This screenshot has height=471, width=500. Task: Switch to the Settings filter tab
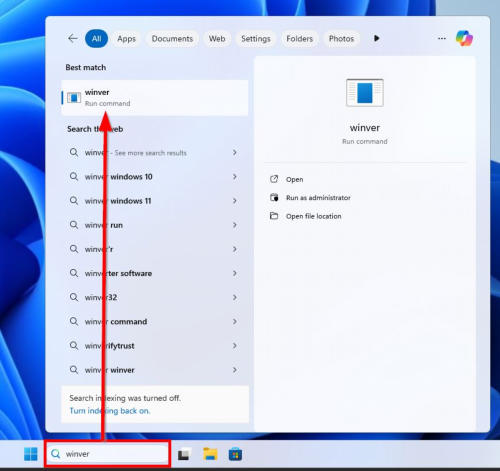pos(256,39)
